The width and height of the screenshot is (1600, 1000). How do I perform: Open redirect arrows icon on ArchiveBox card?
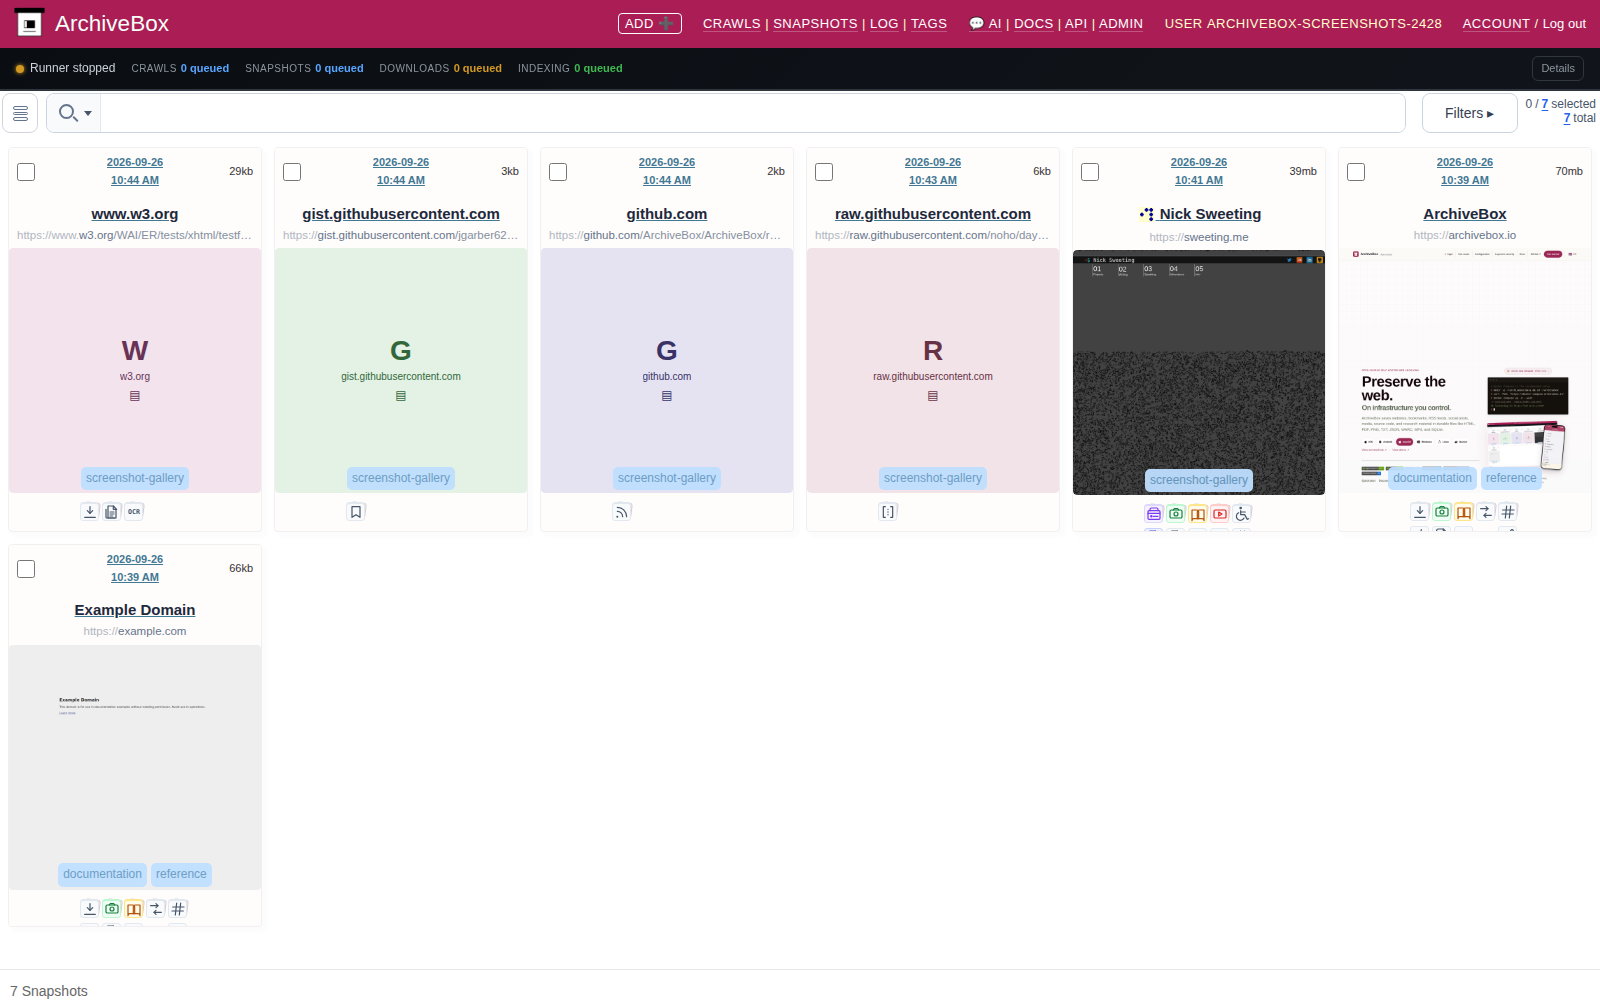point(1486,511)
